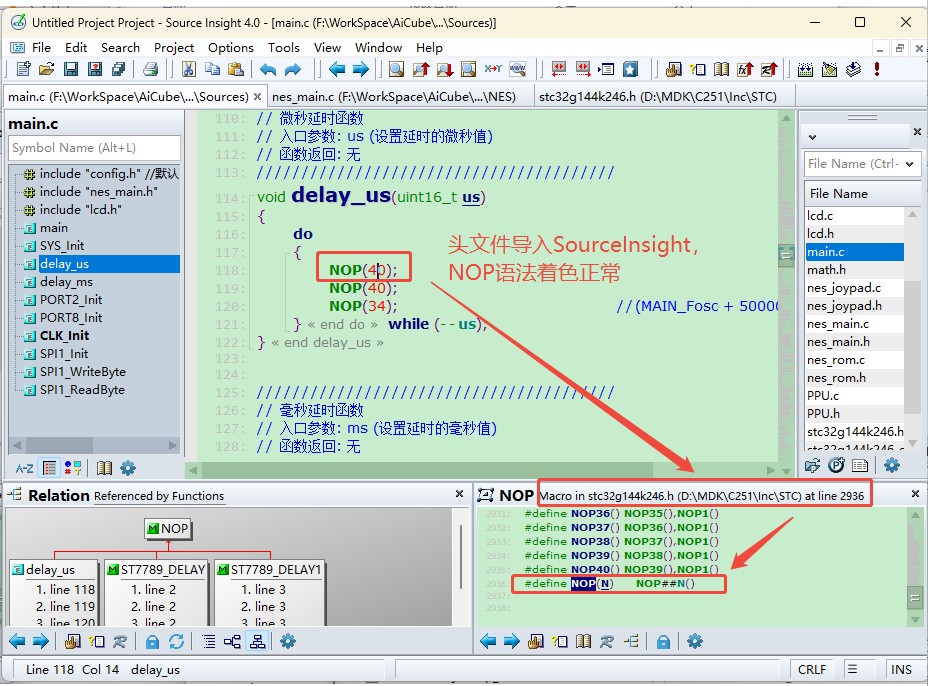This screenshot has width=928, height=686.
Task: Click the context window forward arrow
Action: point(511,641)
